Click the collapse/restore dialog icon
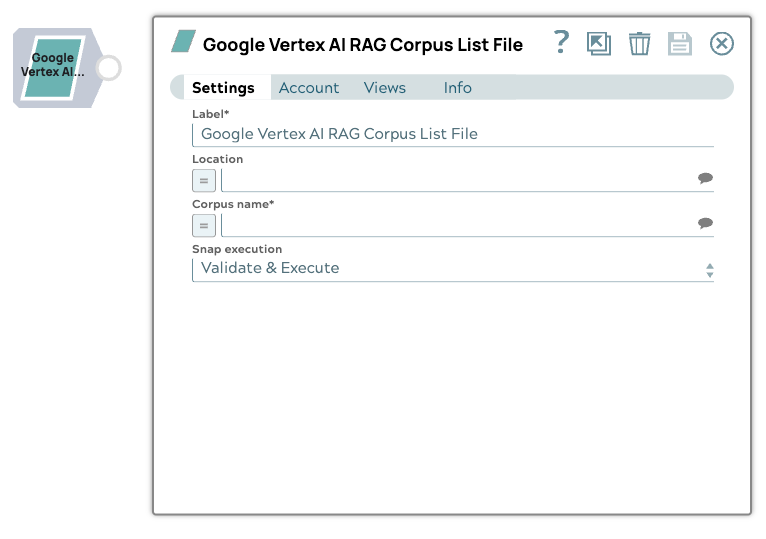This screenshot has height=539, width=766. pos(599,43)
